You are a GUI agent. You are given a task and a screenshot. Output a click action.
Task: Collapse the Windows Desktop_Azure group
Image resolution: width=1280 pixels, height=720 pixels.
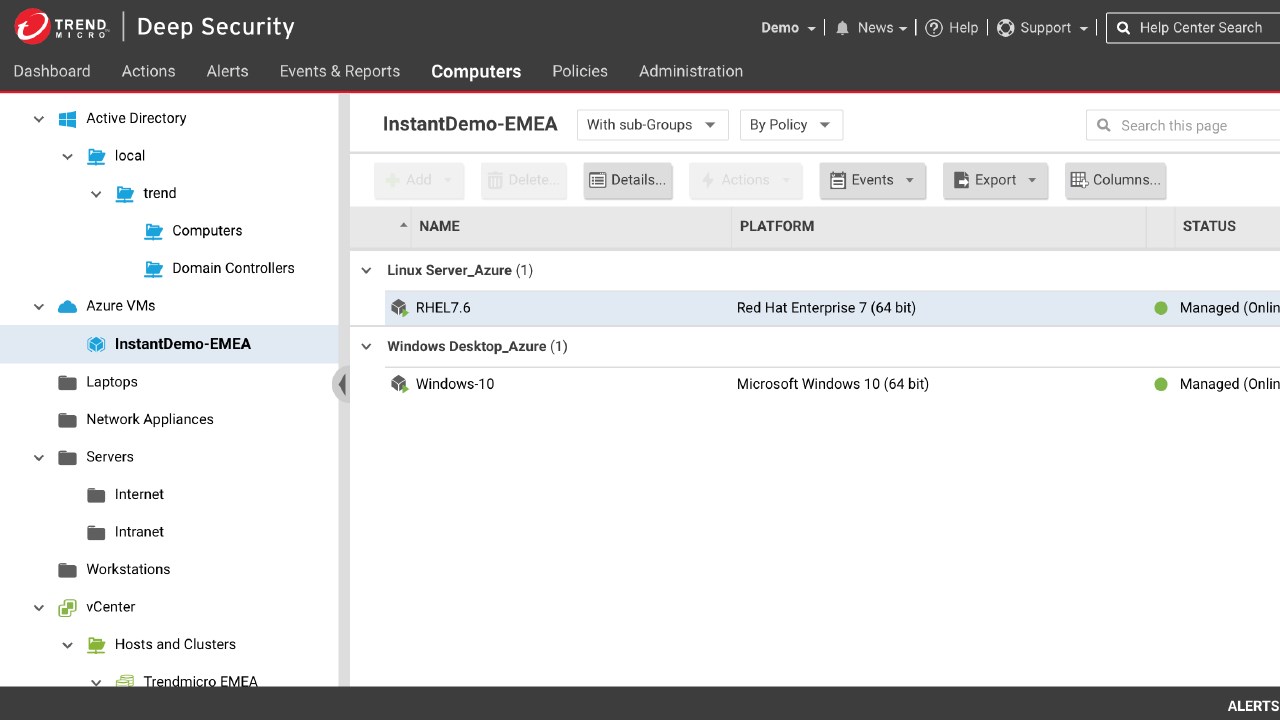coord(366,347)
